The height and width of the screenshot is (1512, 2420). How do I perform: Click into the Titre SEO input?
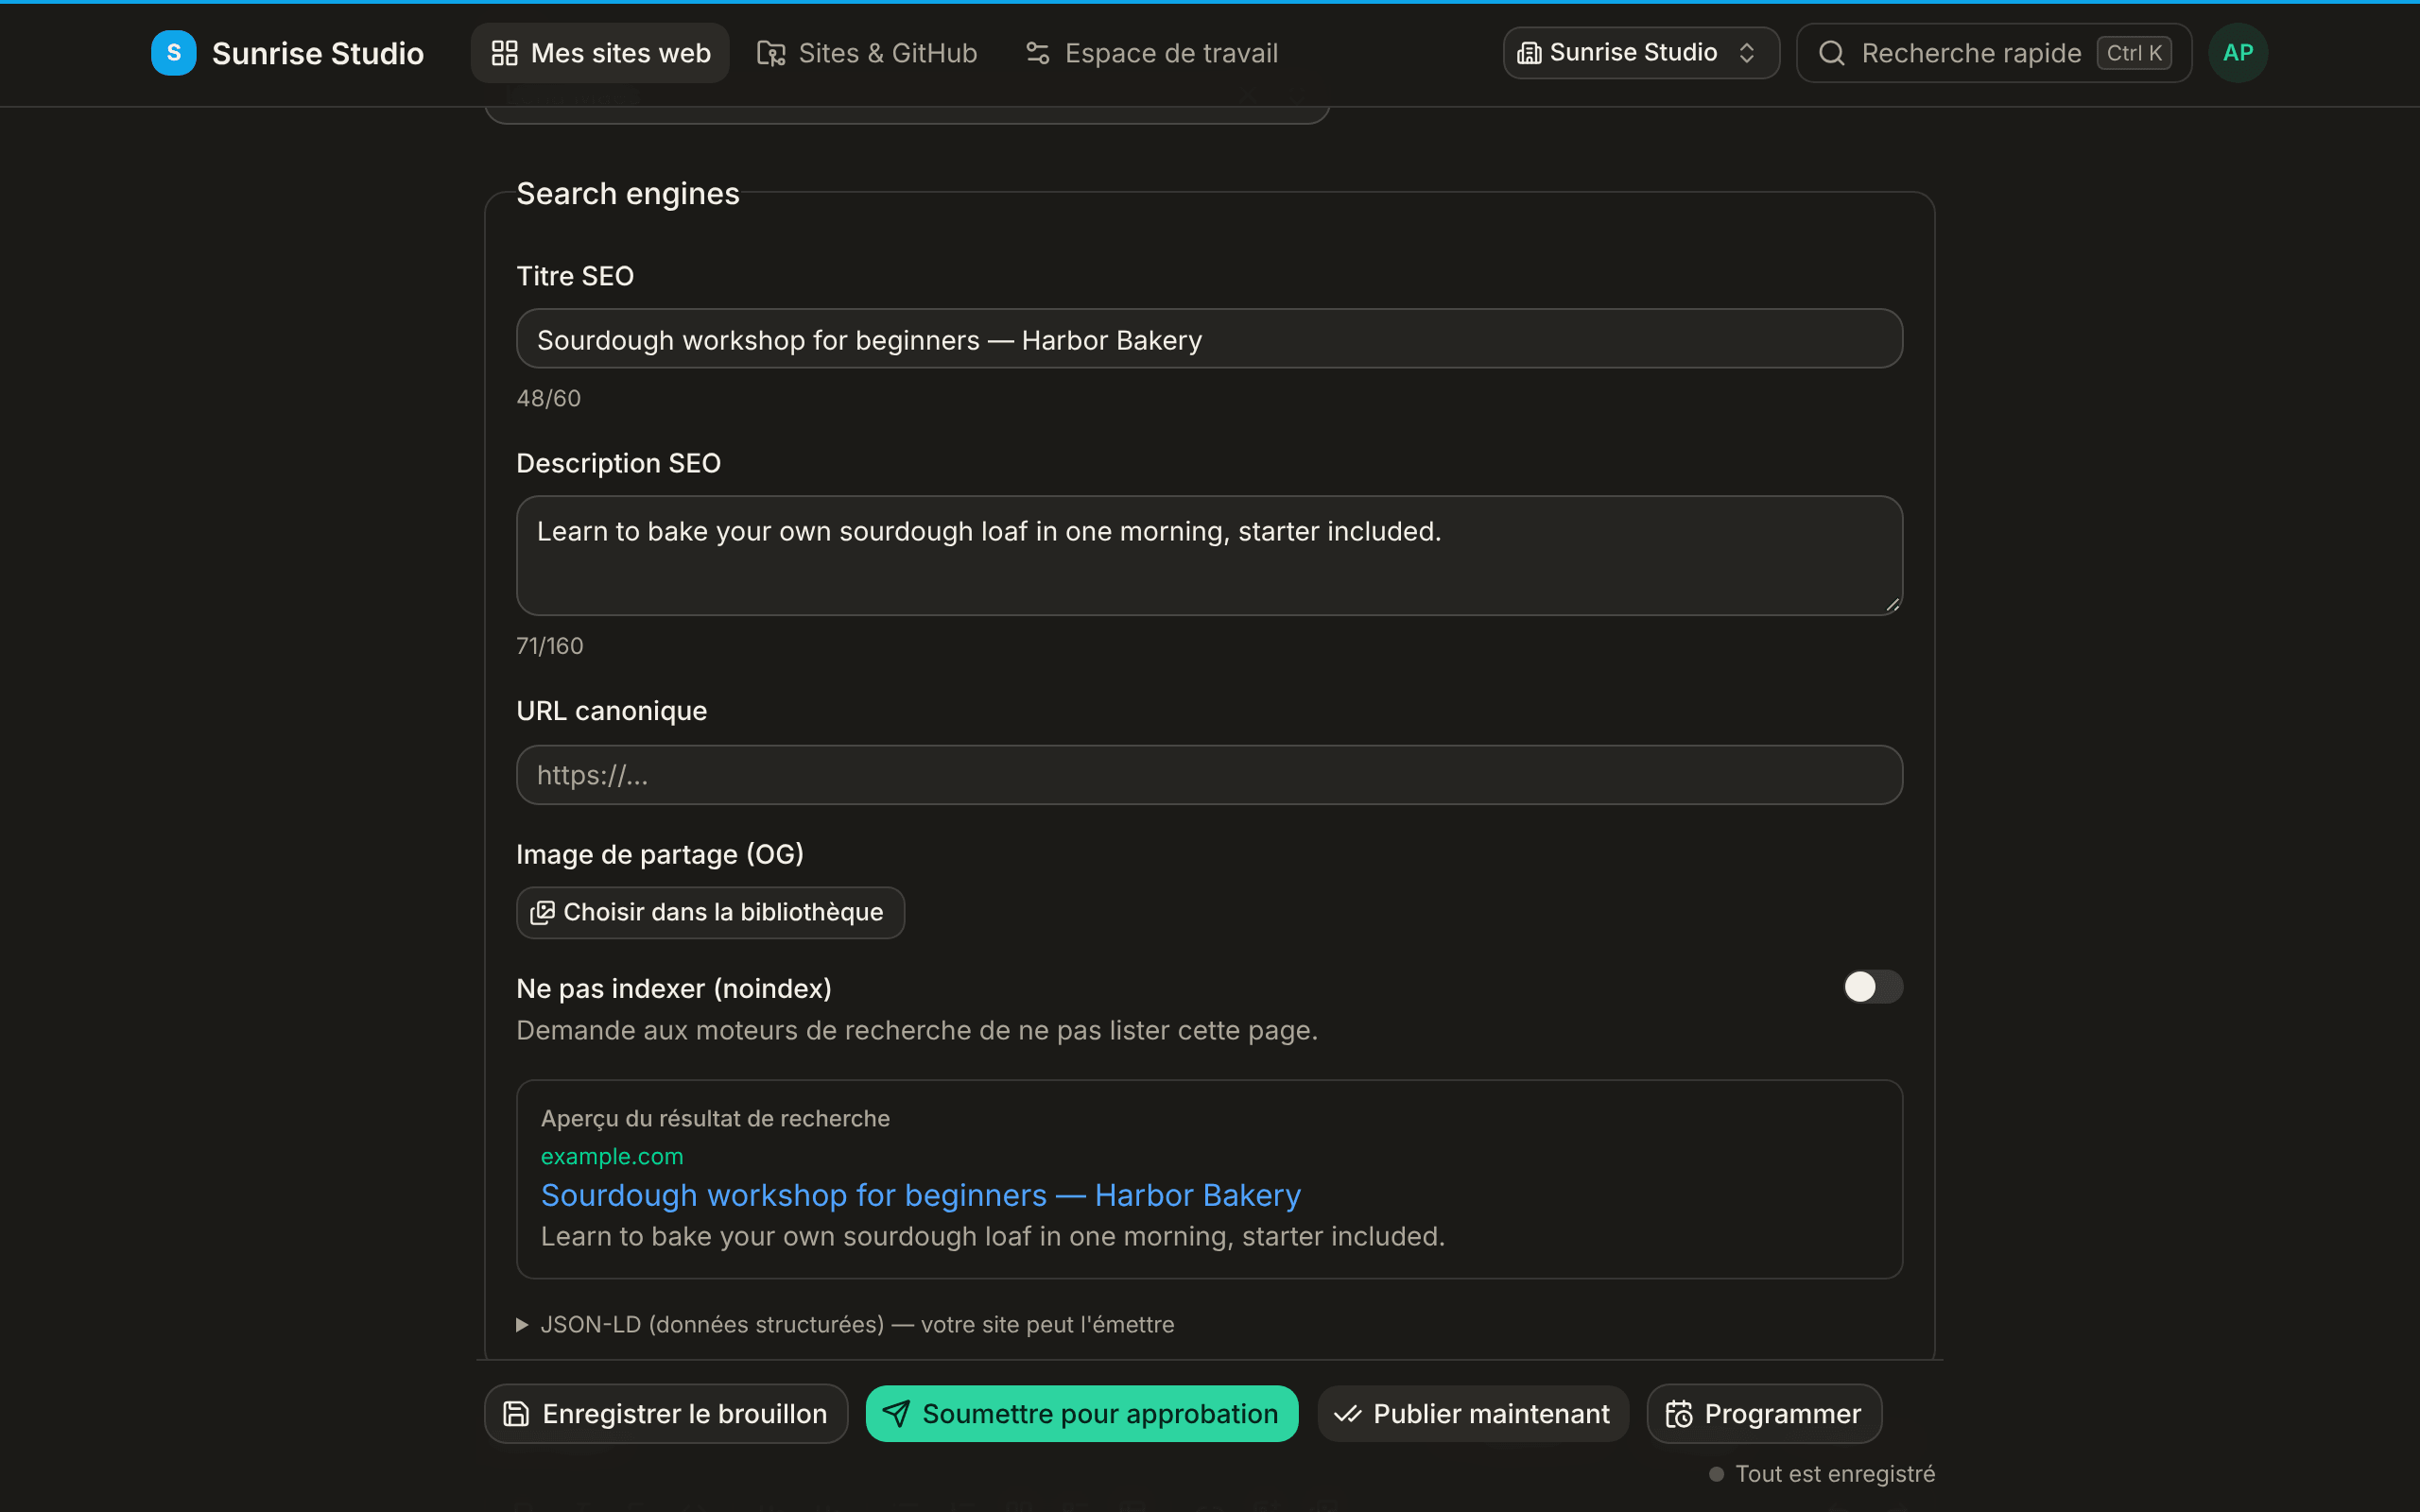(1209, 339)
